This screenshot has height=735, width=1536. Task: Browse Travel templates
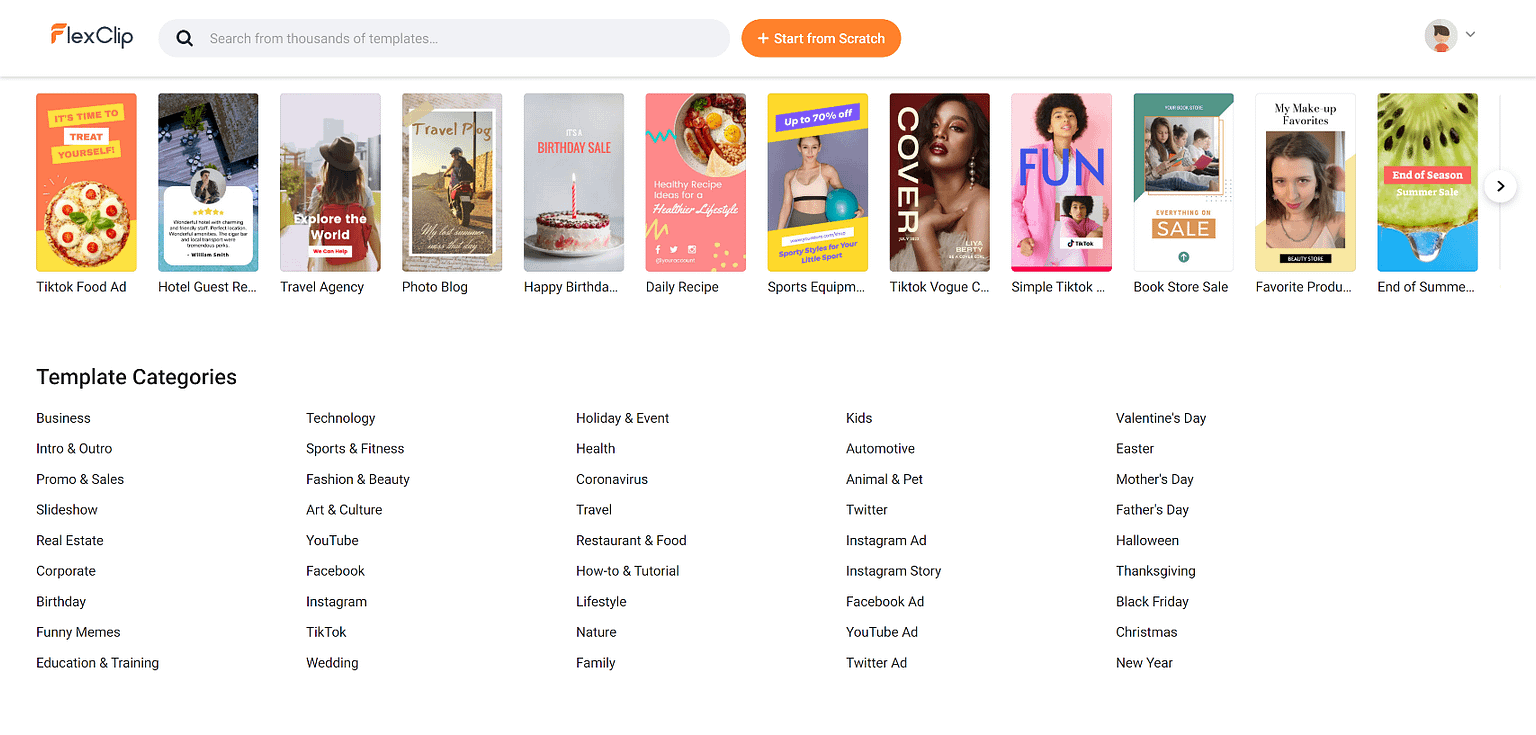(593, 509)
